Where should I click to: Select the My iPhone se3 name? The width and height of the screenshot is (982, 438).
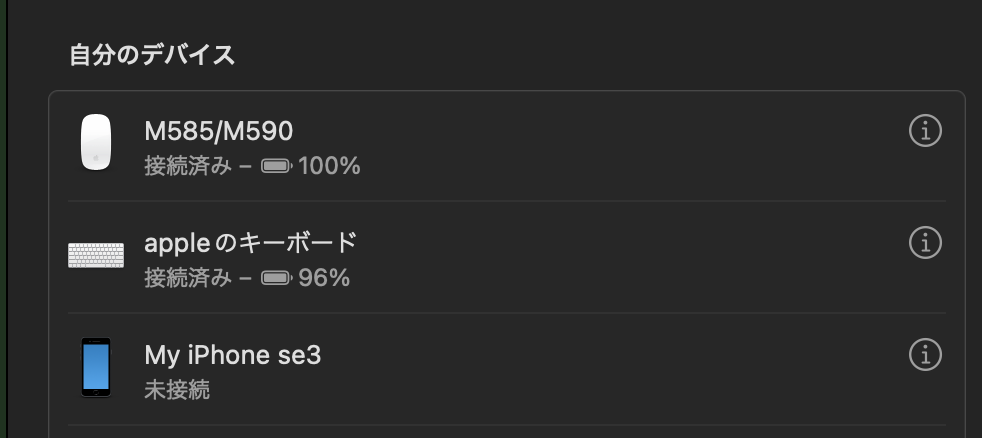[x=233, y=355]
